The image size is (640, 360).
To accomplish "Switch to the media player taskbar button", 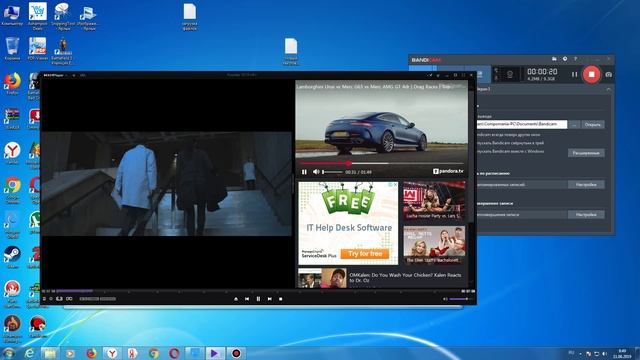I will (x=215, y=353).
